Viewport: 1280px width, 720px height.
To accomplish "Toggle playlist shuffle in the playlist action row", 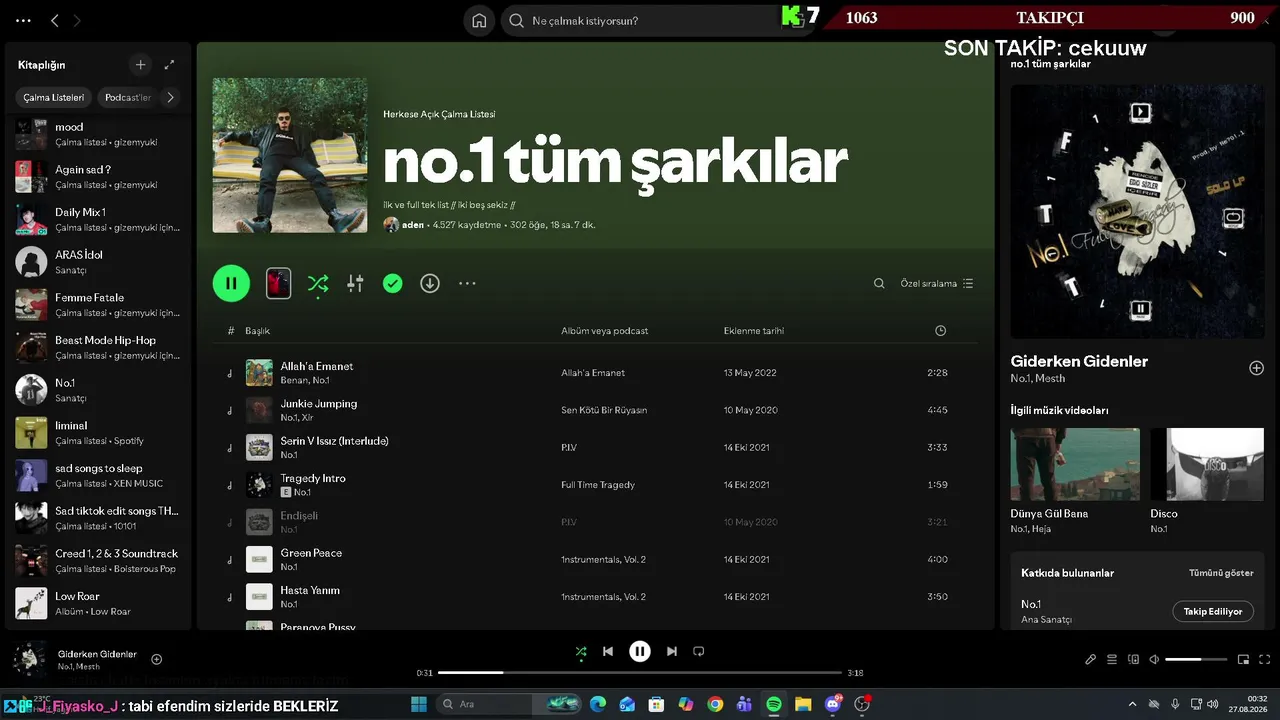I will [x=318, y=283].
